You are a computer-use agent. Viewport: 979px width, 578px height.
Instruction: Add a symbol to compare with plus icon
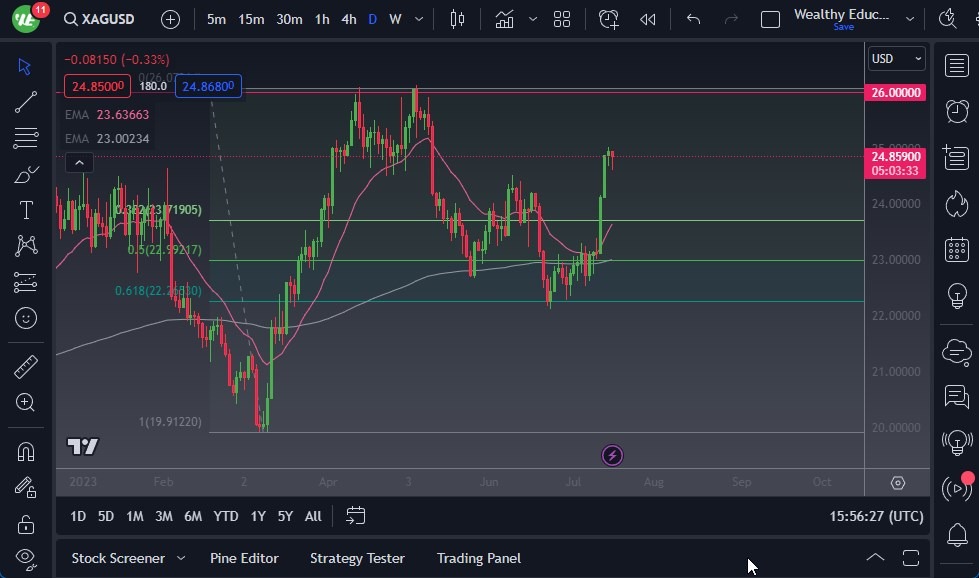(170, 19)
